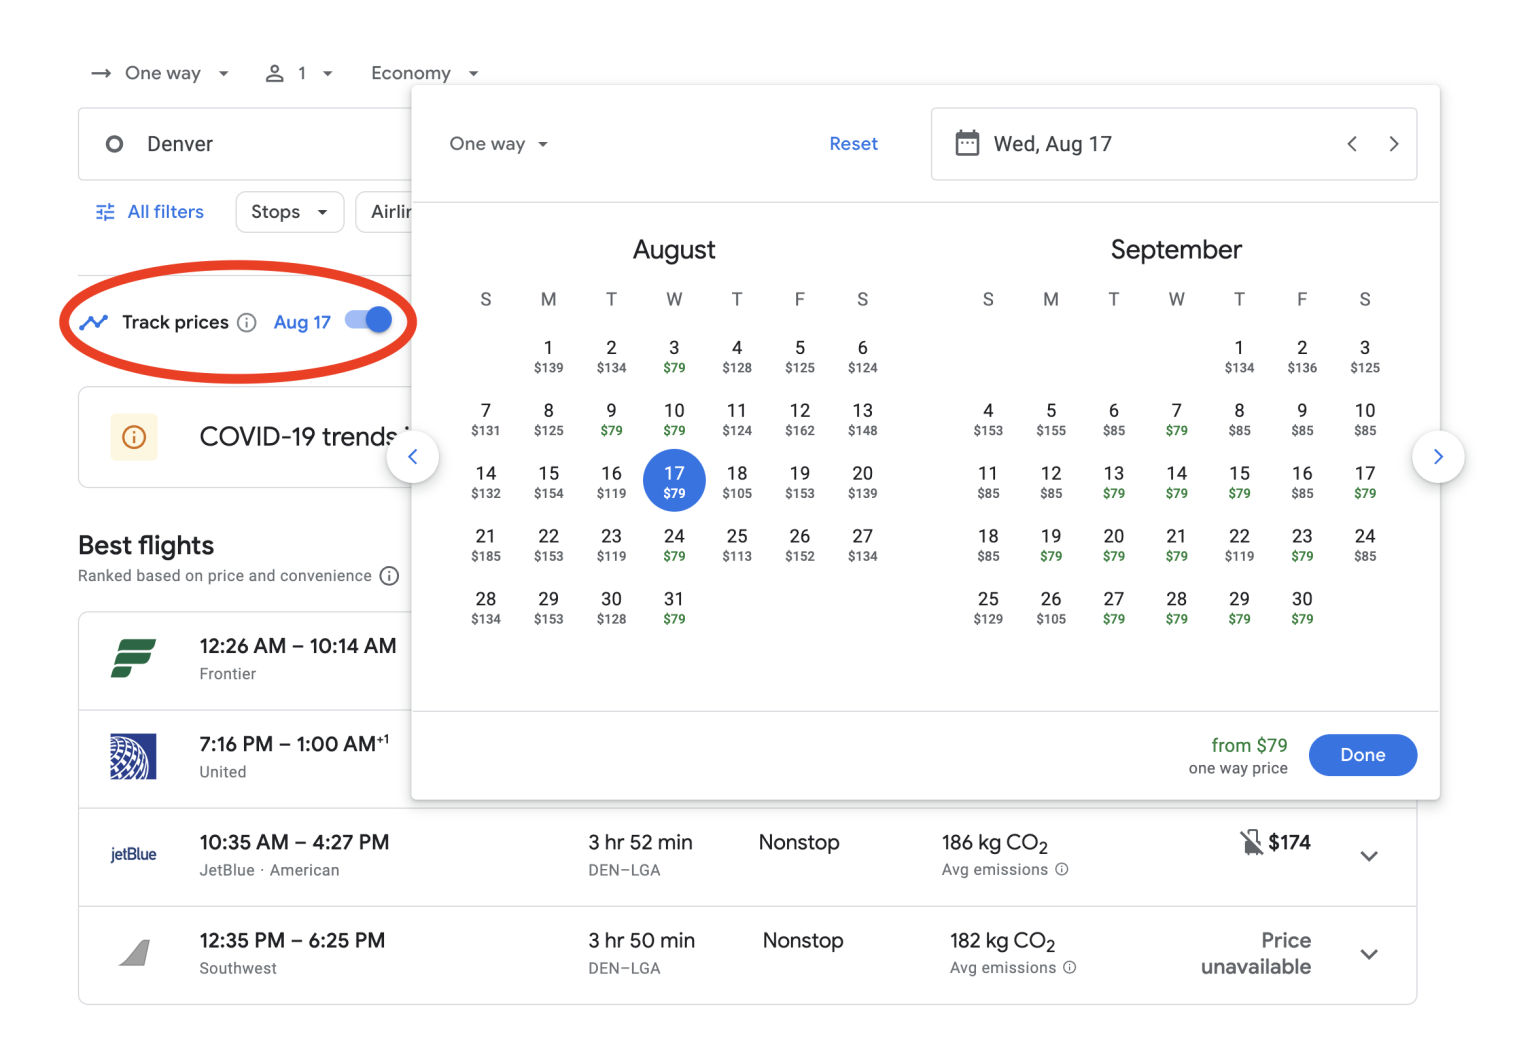Open the top-left One way trip type dropdown
Screen dimensions: 1536x1047
160,73
